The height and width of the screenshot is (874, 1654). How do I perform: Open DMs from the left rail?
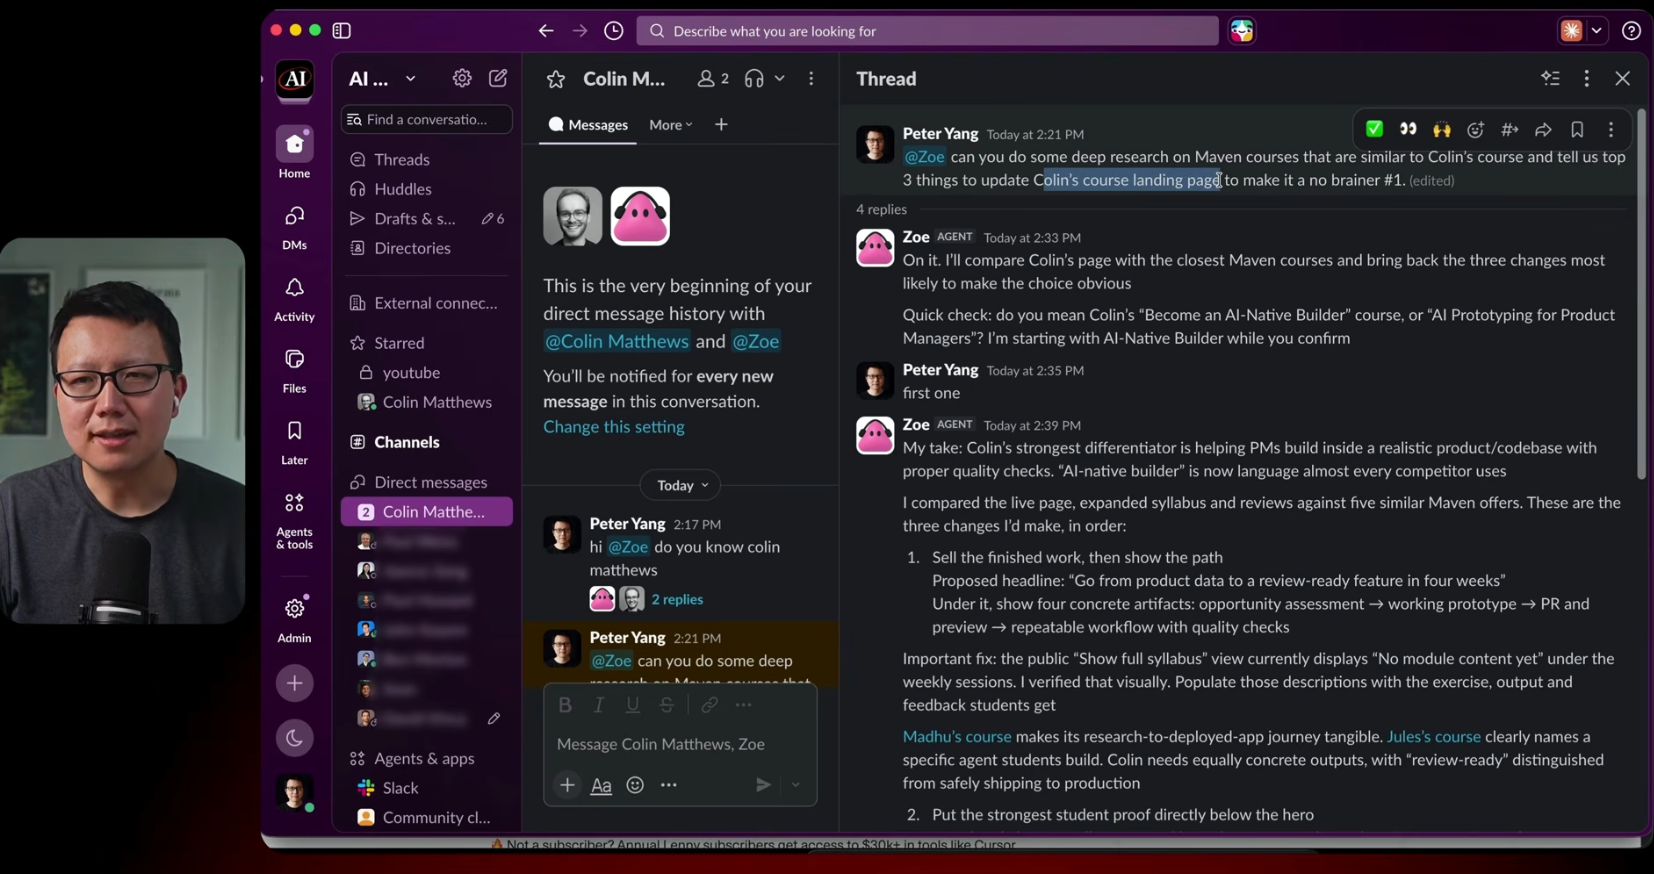click(x=294, y=226)
